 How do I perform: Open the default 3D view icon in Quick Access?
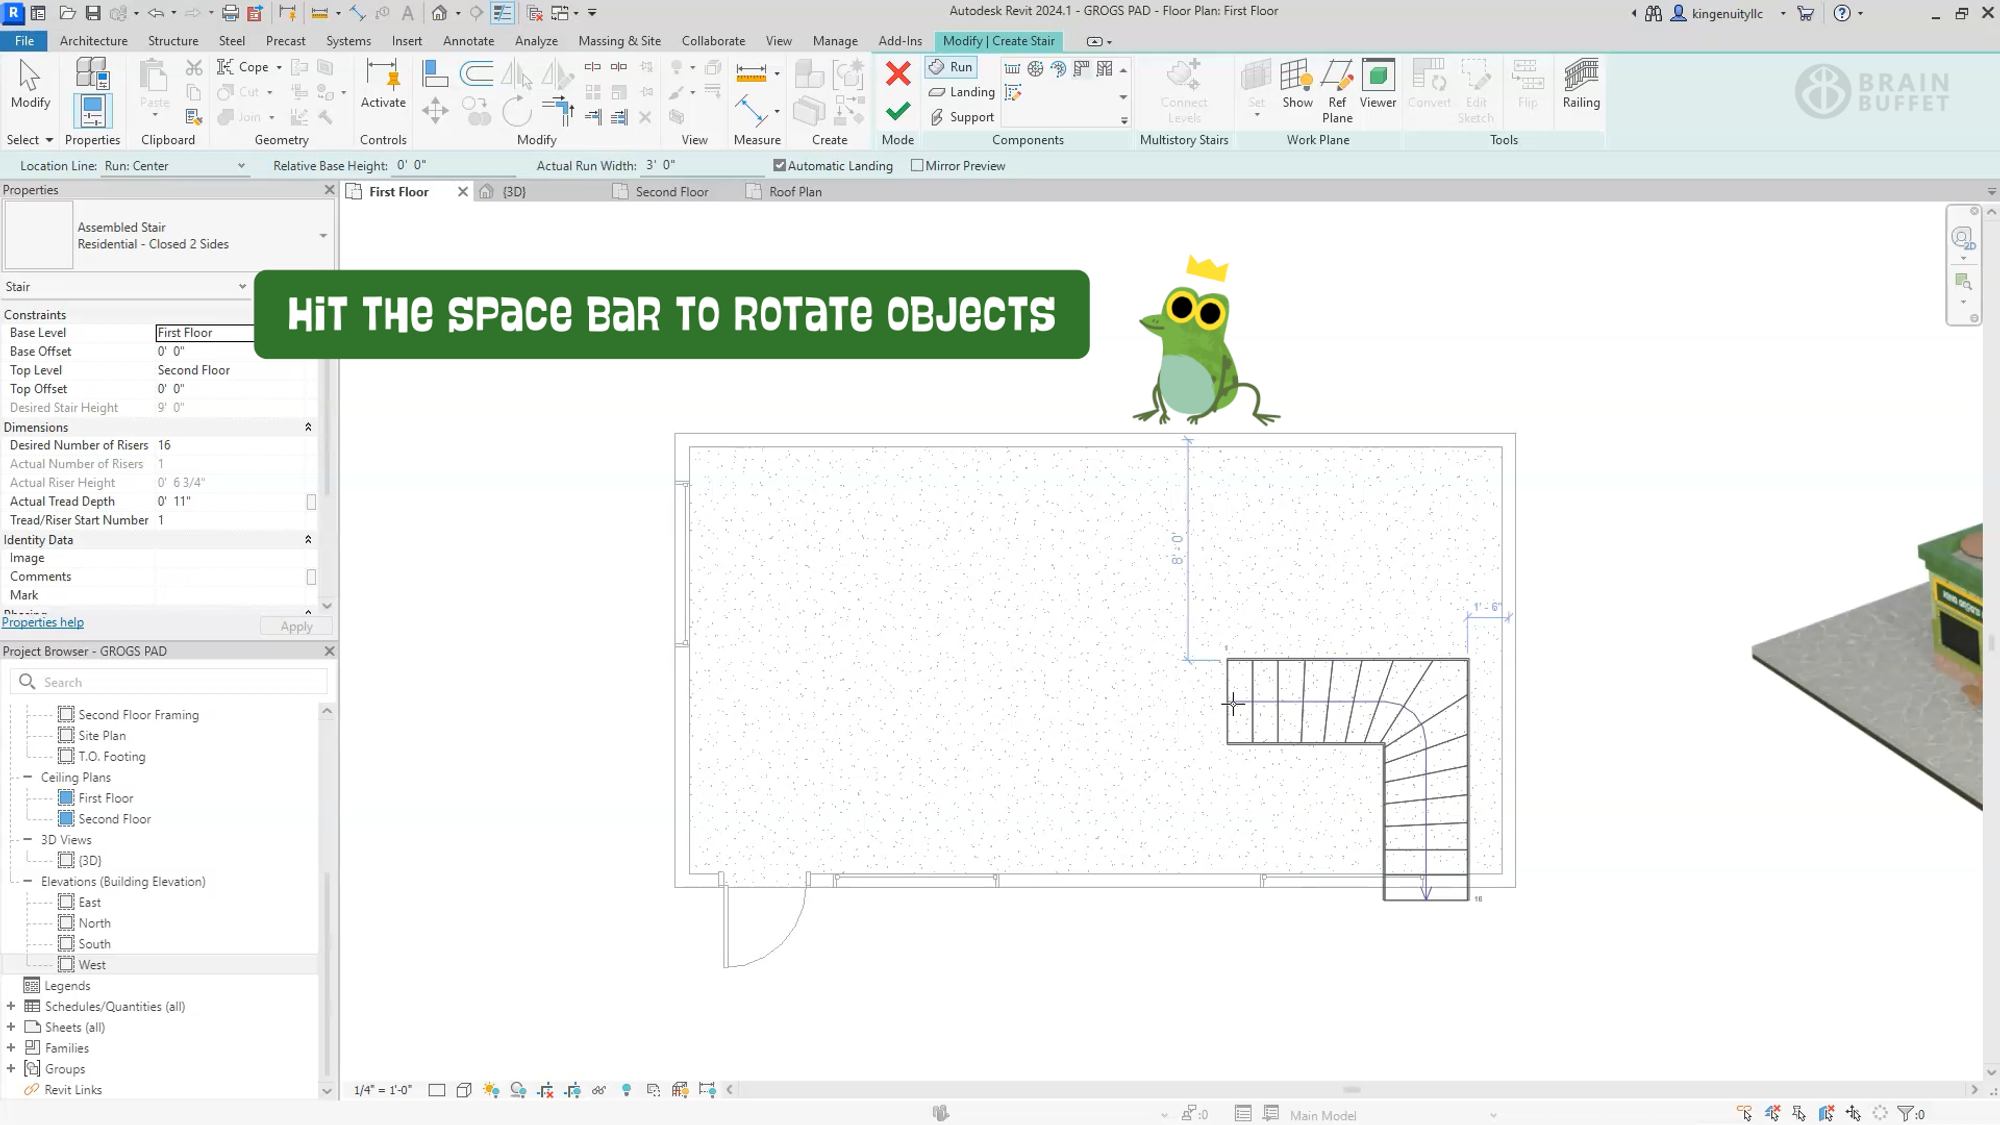pyautogui.click(x=440, y=11)
